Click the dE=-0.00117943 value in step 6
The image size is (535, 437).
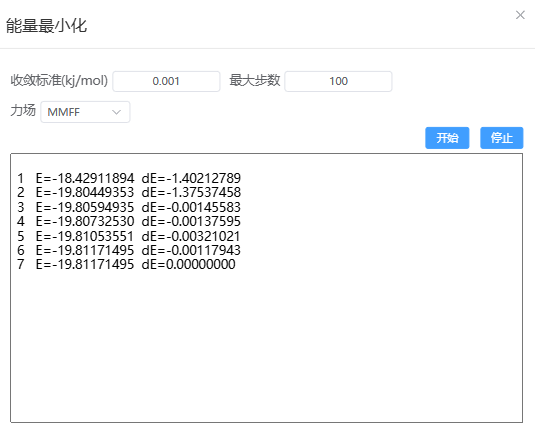coord(191,250)
